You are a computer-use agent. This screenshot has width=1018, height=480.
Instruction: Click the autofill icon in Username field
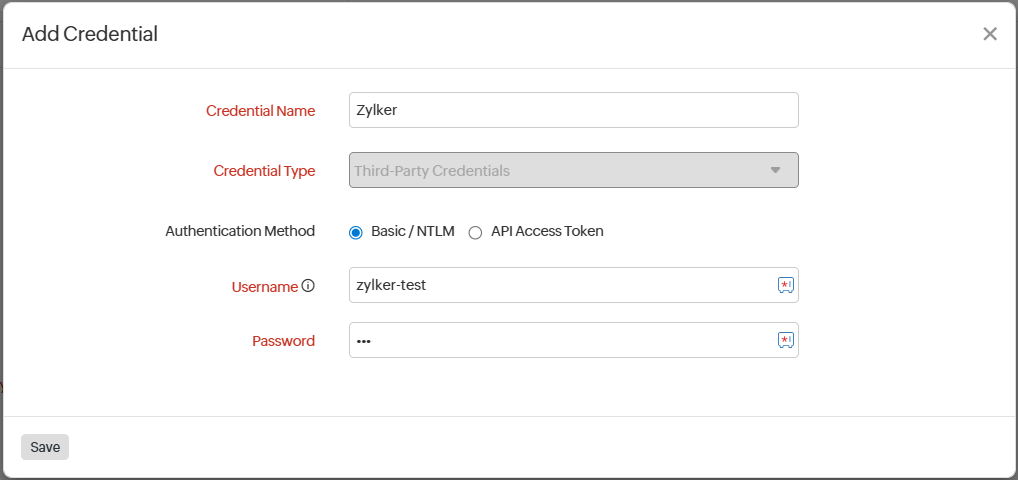point(785,285)
